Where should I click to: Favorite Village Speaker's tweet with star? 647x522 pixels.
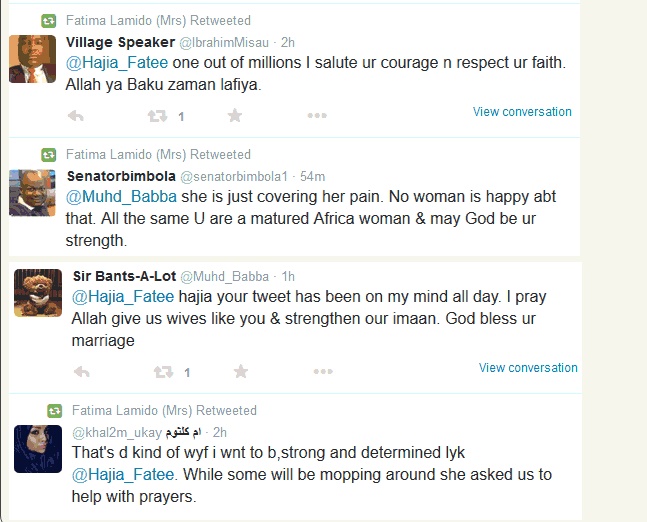tap(235, 116)
